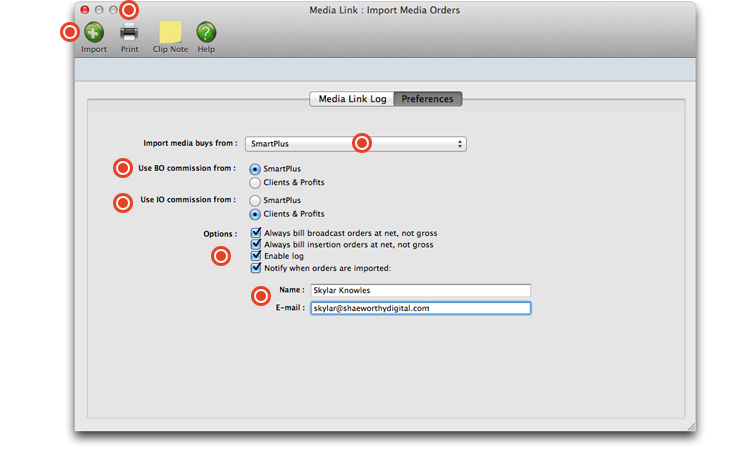Select SmartPlus for BO commission
This screenshot has height=449, width=753.
click(x=255, y=169)
